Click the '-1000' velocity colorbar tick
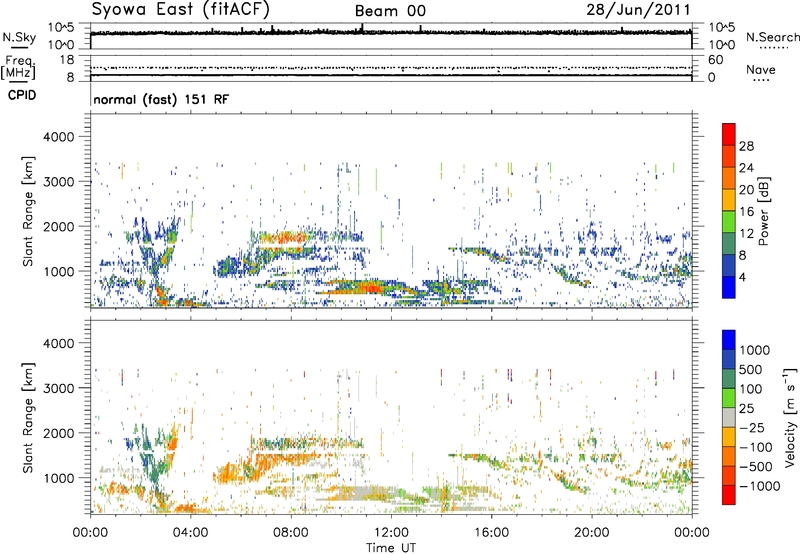 759,486
